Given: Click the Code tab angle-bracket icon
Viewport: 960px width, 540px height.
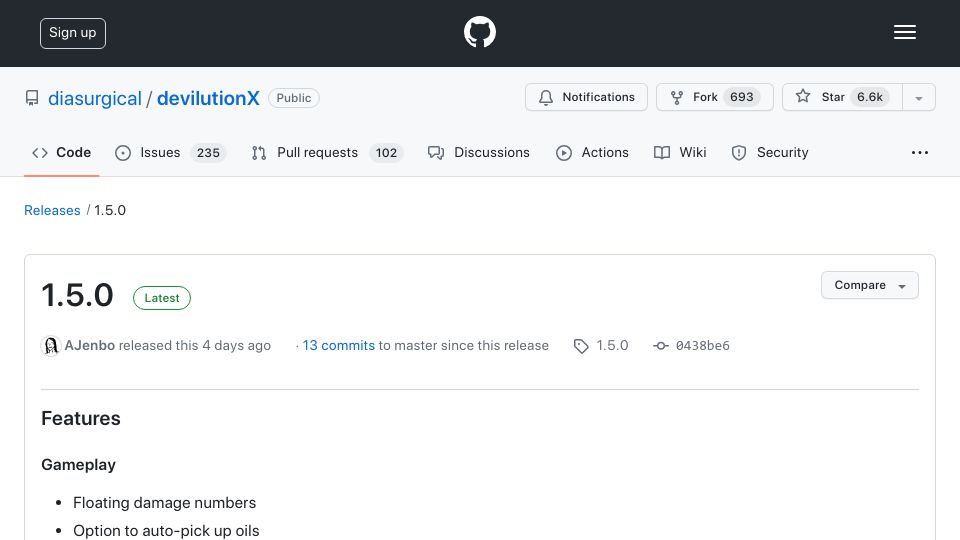Looking at the screenshot, I should coord(40,152).
